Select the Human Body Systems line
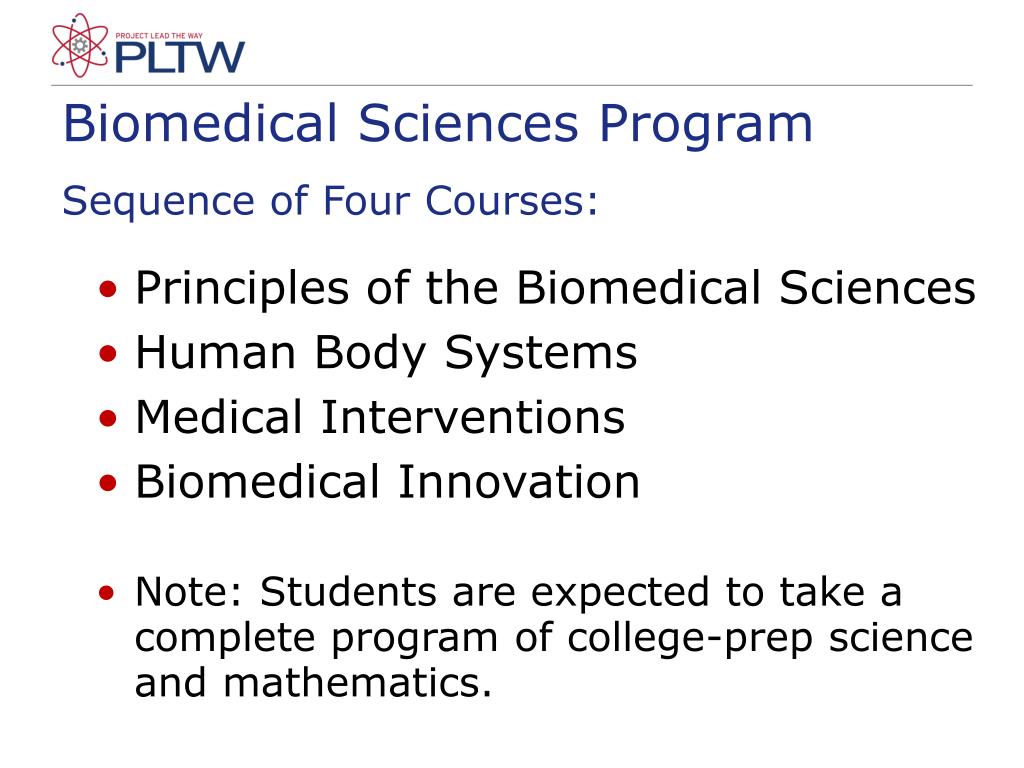 [x=386, y=353]
